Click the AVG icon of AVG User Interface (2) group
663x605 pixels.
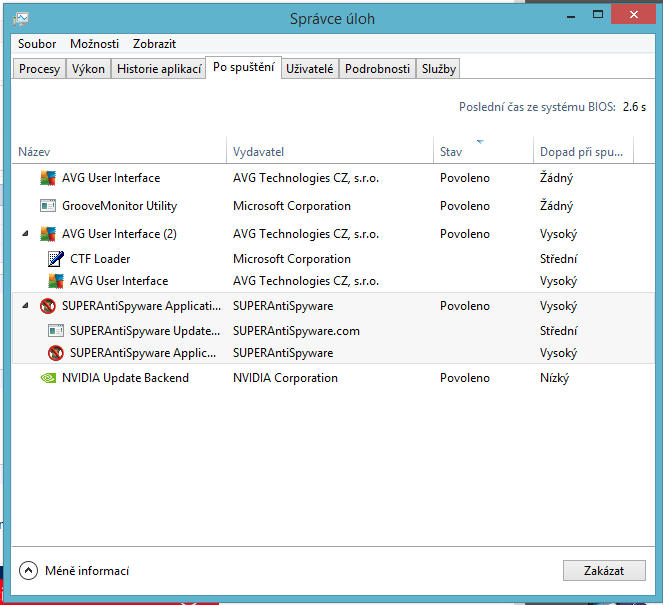tap(48, 234)
